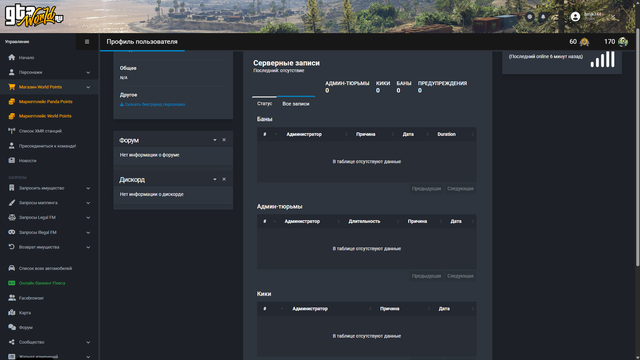640x360 pixels.
Task: Expand the Запросы Legal FM chevron
Action: coord(88,218)
